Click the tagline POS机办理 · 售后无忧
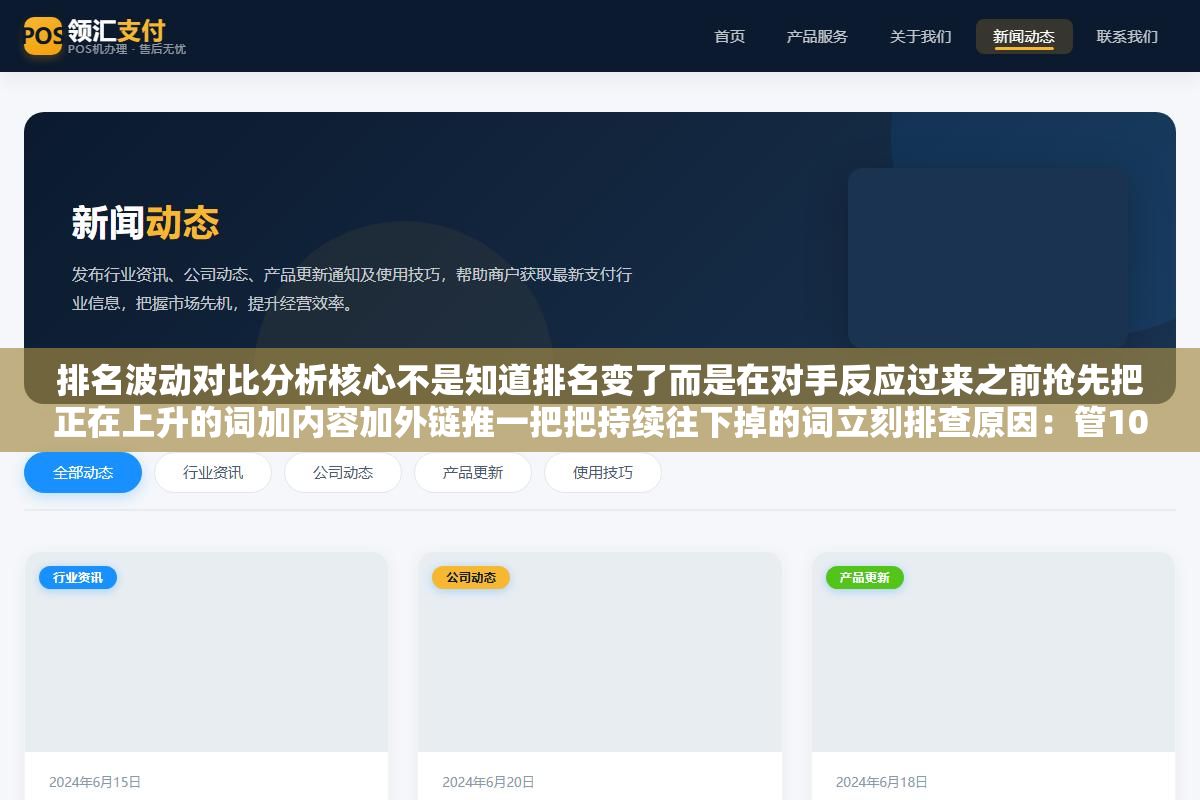Screen dimensions: 1200x800 pyautogui.click(x=126, y=49)
